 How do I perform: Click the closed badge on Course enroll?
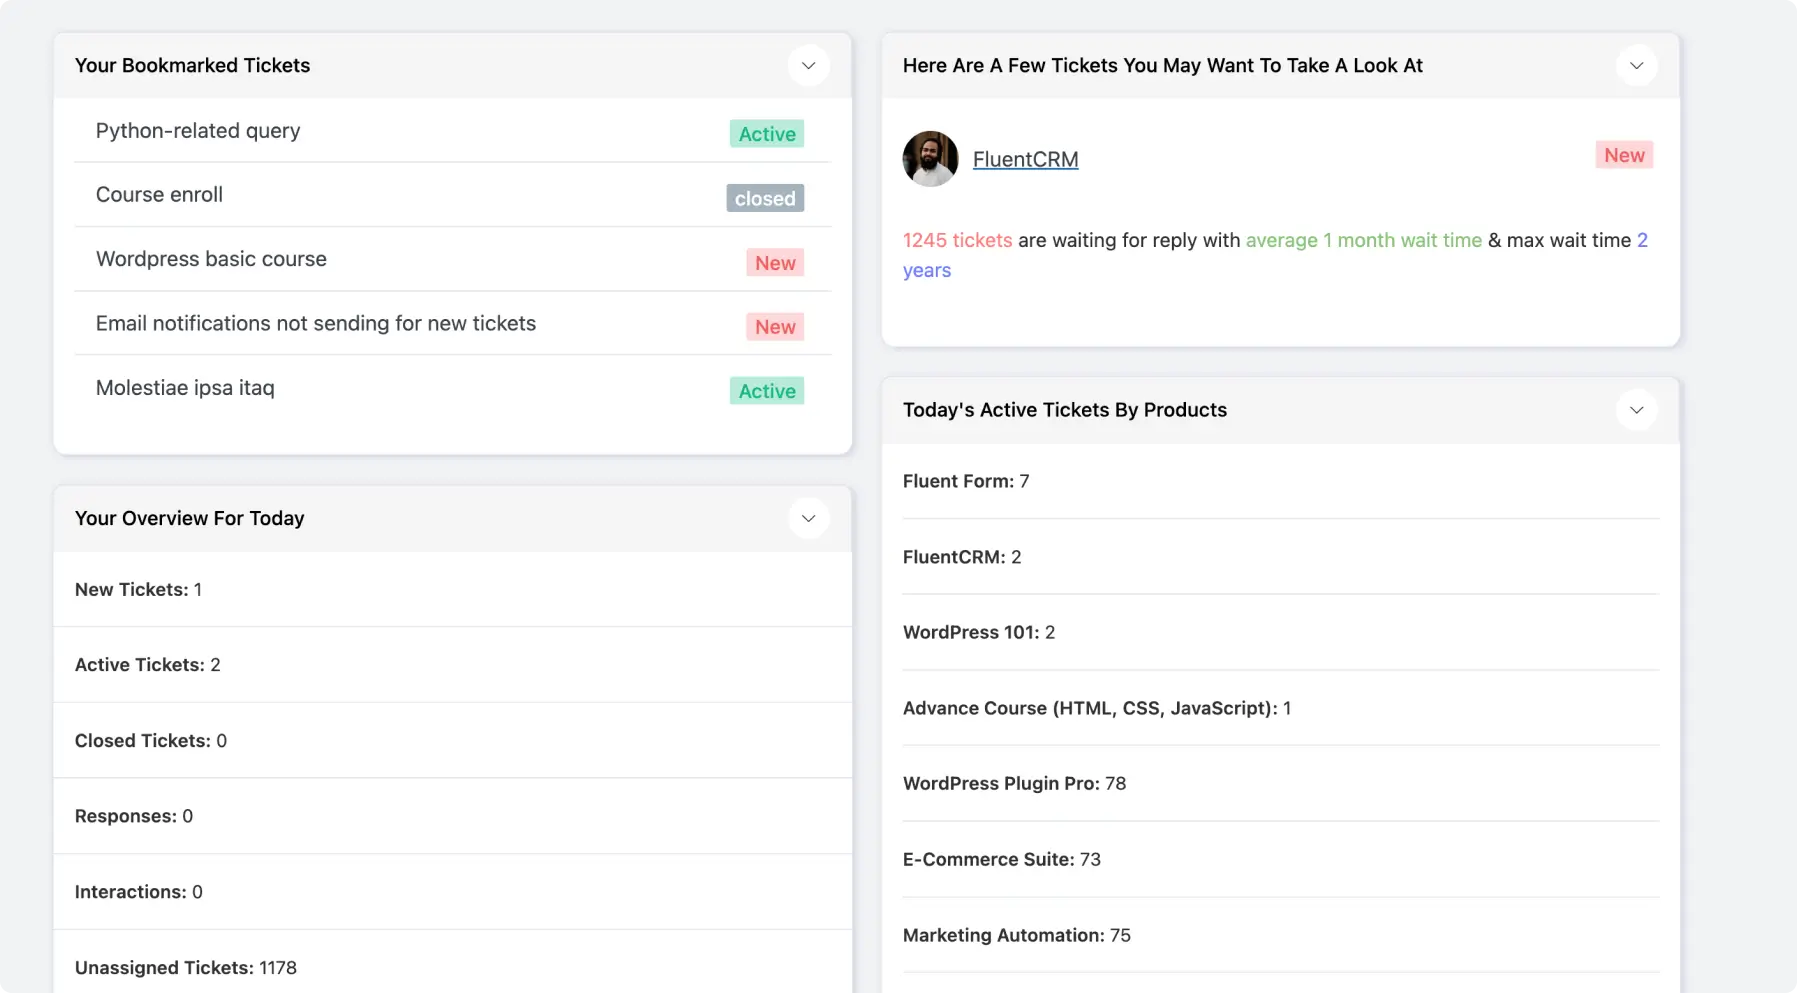click(764, 198)
